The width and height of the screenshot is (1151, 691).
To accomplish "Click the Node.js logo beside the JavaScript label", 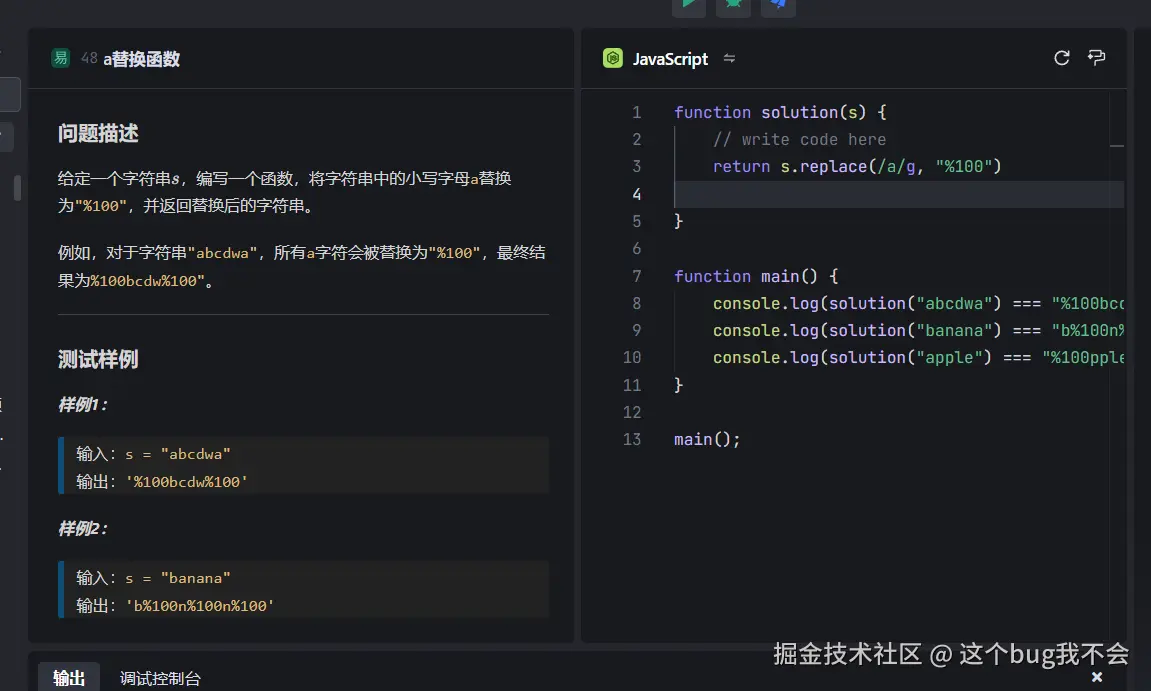I will point(611,58).
